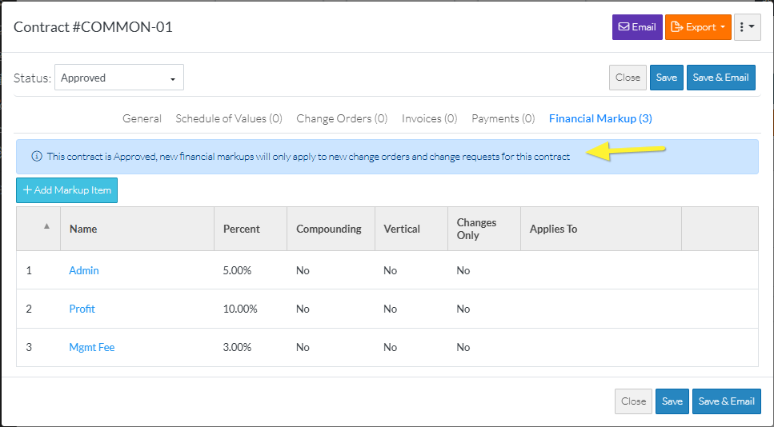The image size is (774, 427).
Task: Go to the Change Orders tab
Action: click(x=342, y=118)
